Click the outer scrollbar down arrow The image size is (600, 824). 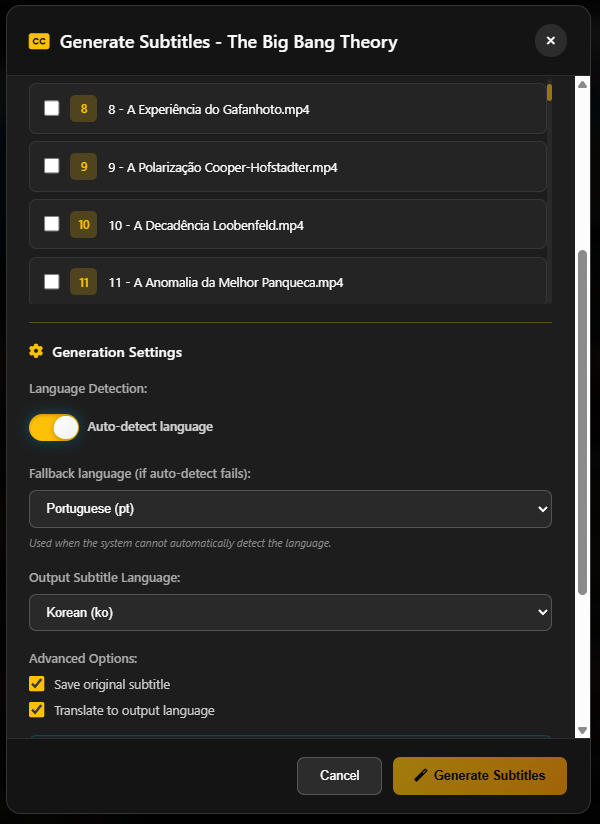[582, 730]
